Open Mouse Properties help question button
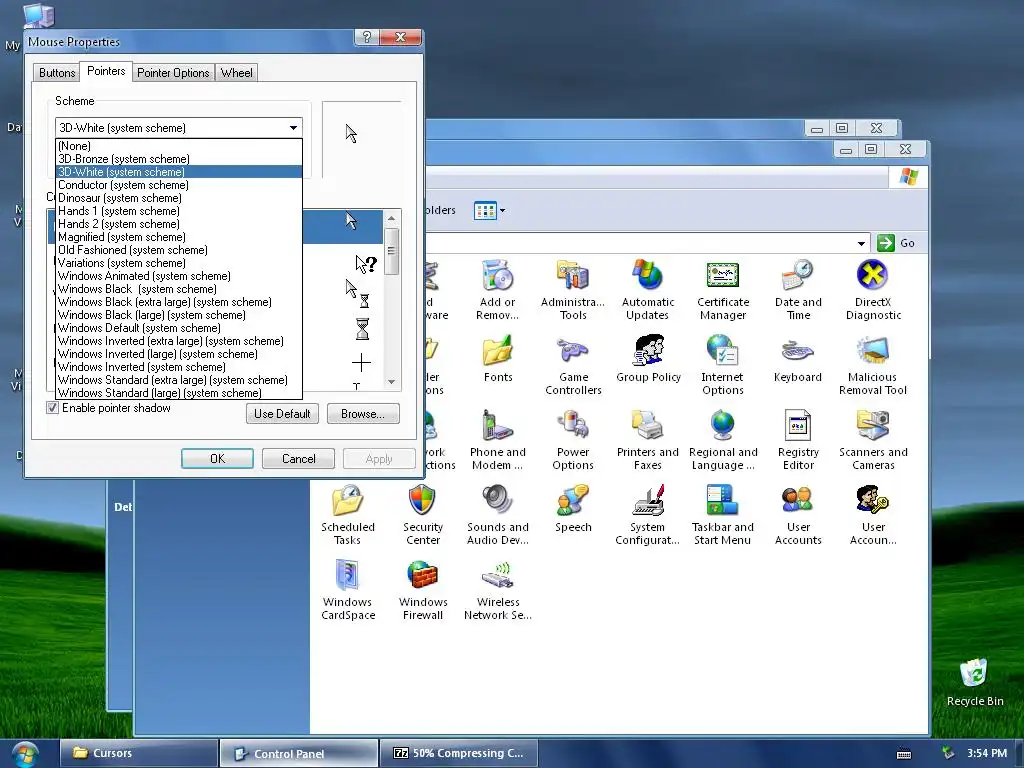The image size is (1024, 768). (367, 37)
